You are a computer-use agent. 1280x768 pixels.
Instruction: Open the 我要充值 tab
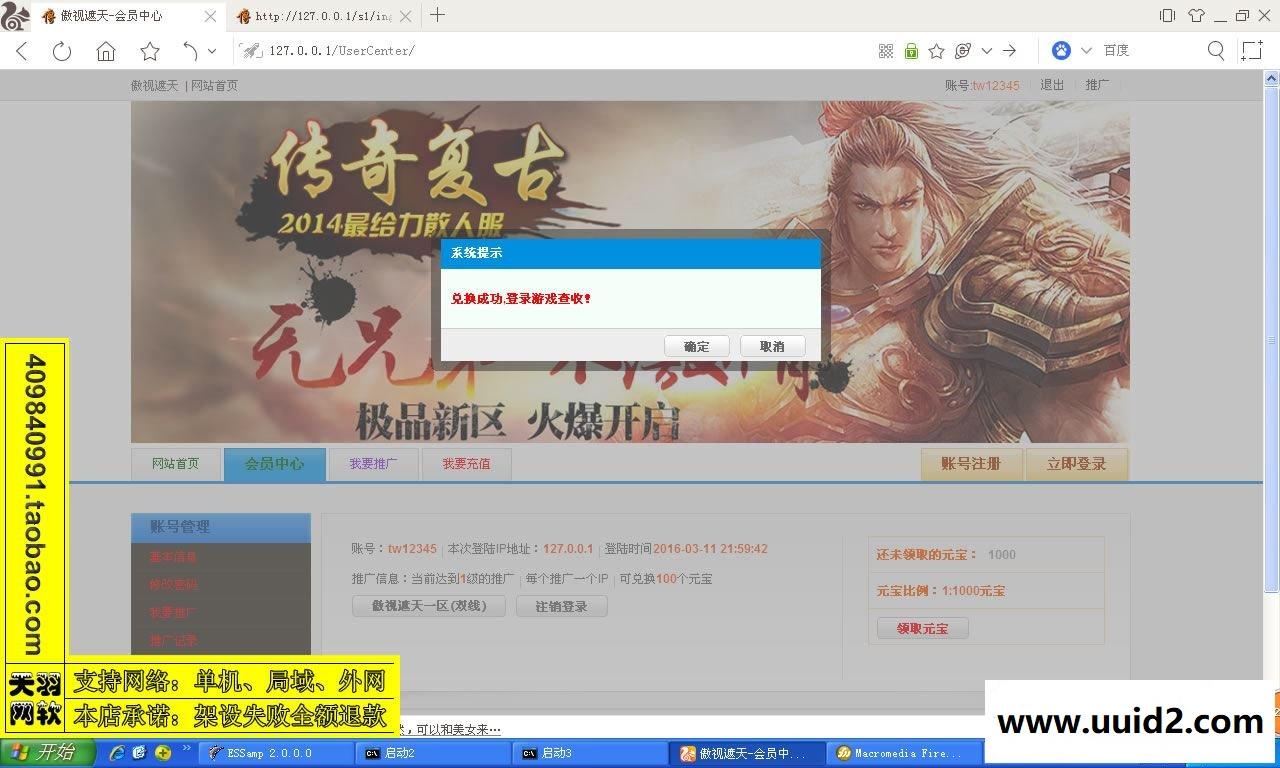[466, 463]
